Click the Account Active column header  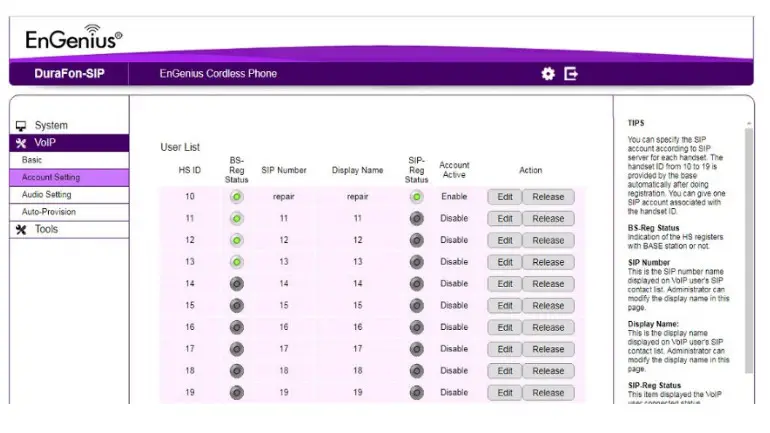[x=454, y=170]
